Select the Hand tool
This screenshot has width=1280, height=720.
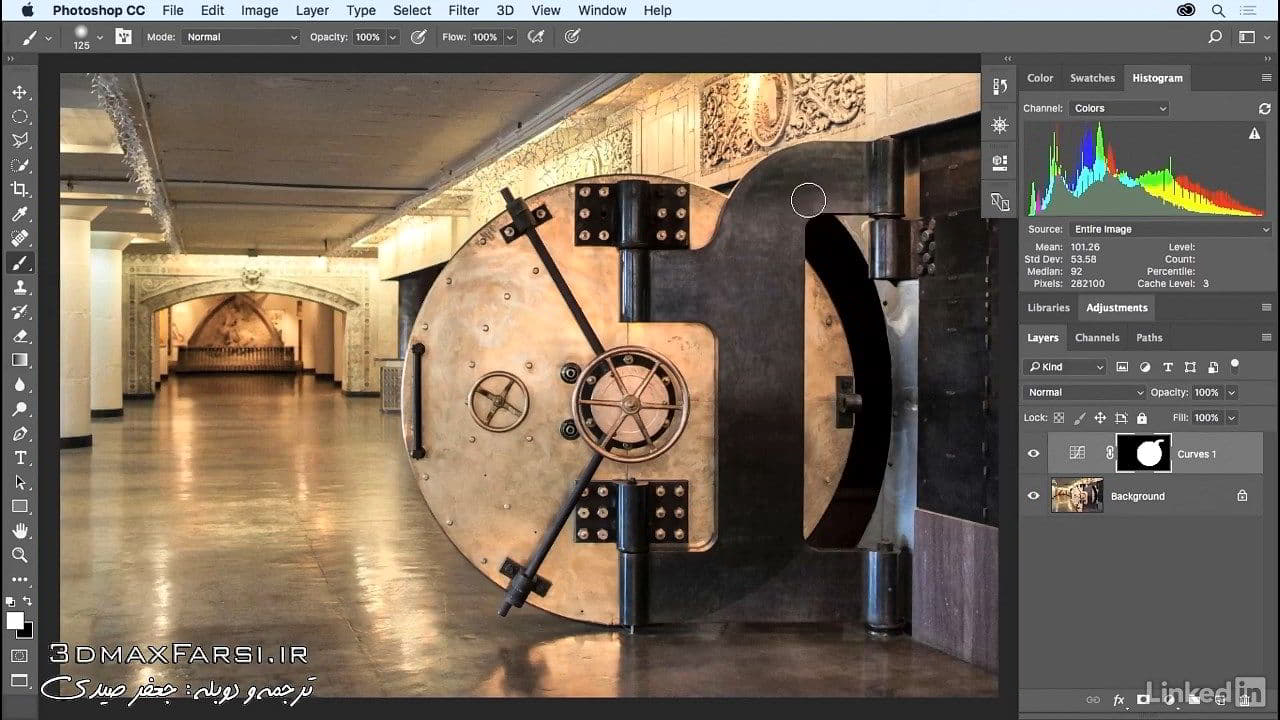pos(20,531)
